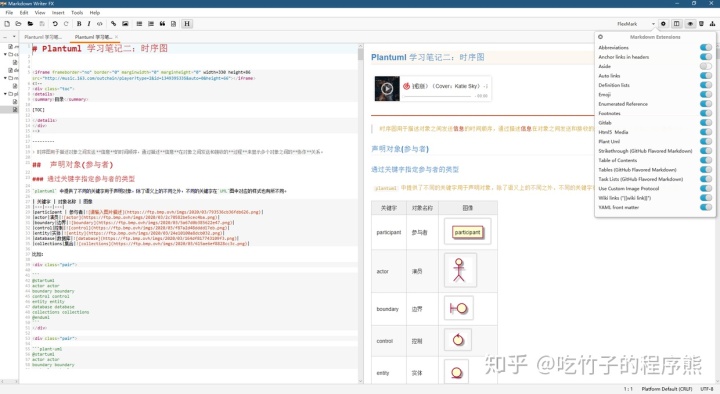Toggle the split preview layout icon

coord(676,24)
